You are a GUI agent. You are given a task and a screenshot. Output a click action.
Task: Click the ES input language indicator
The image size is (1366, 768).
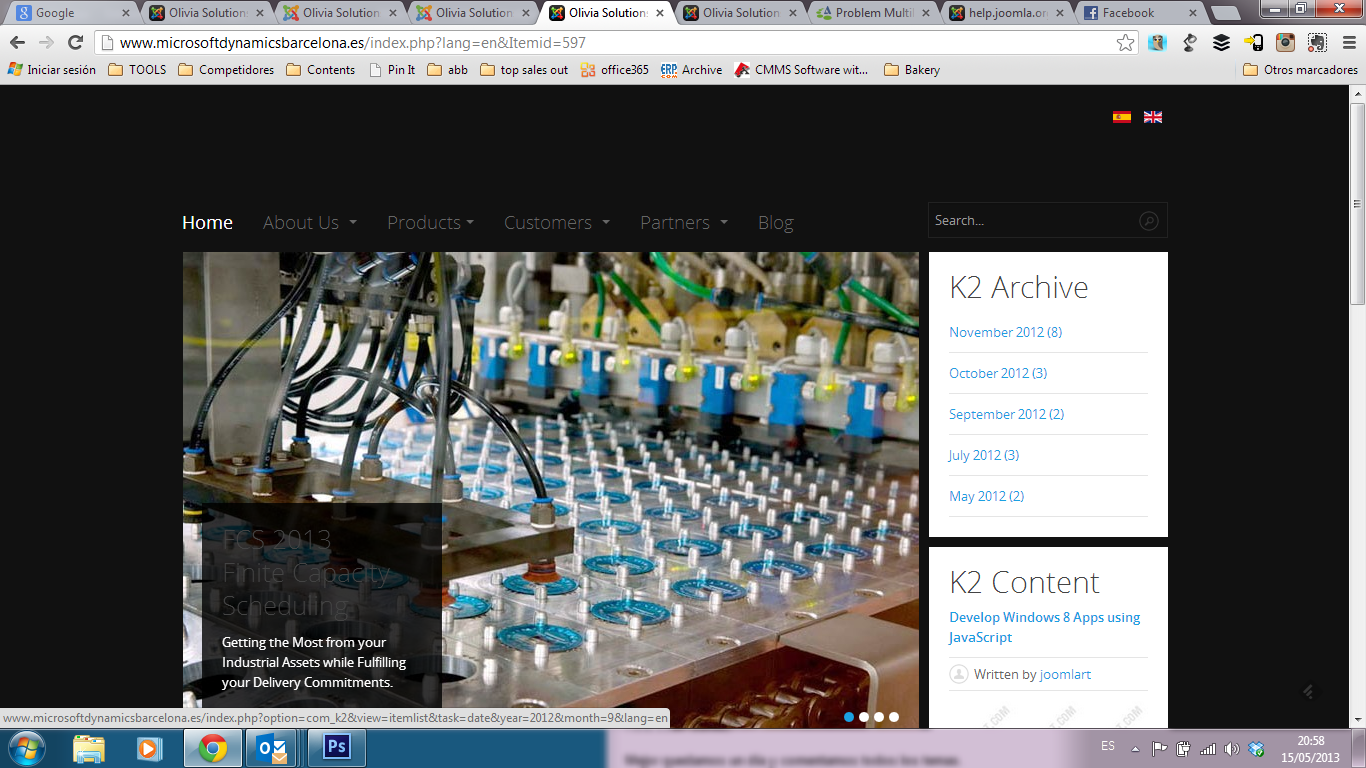1108,747
